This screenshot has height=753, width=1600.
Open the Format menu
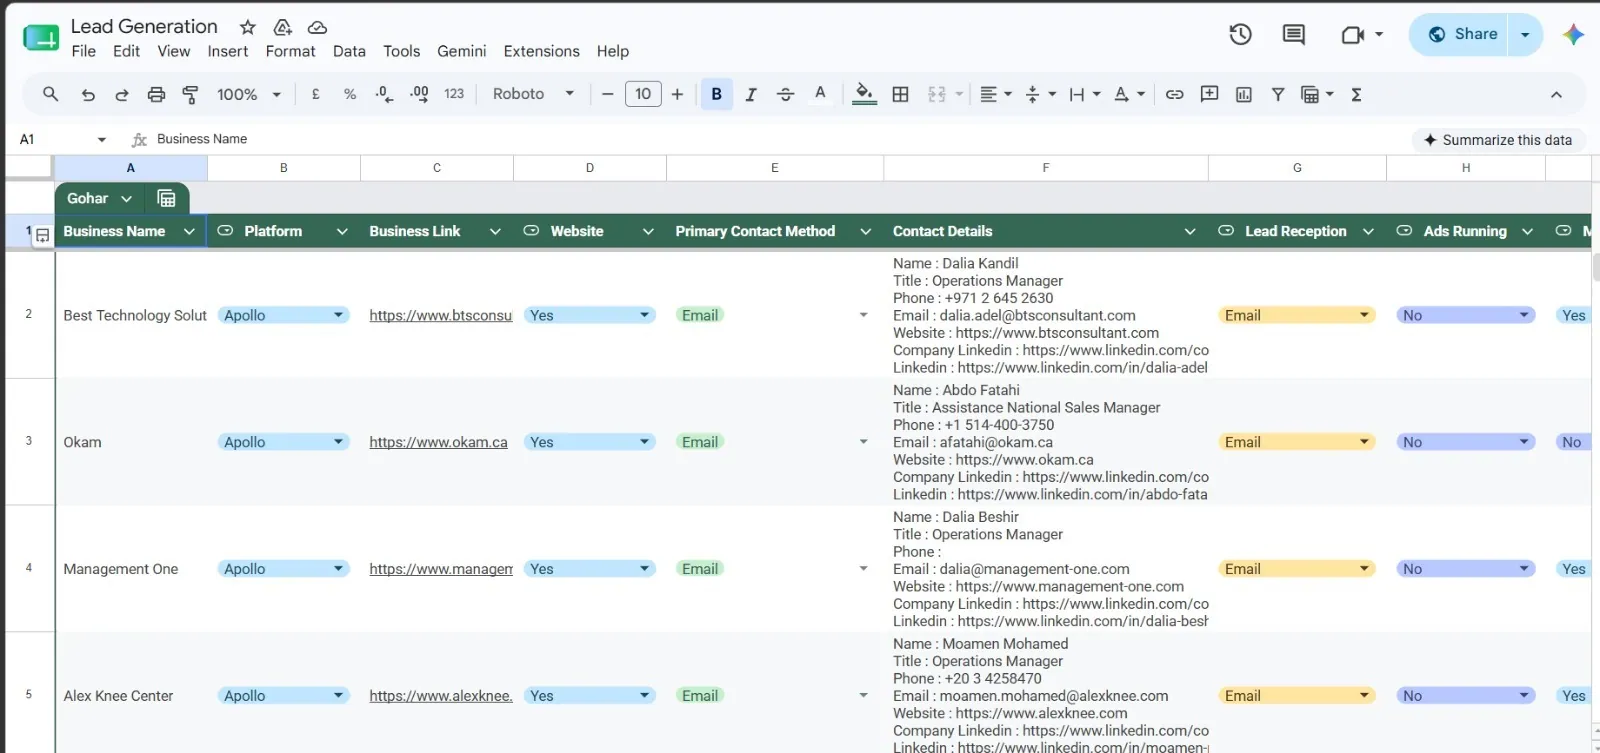[290, 51]
